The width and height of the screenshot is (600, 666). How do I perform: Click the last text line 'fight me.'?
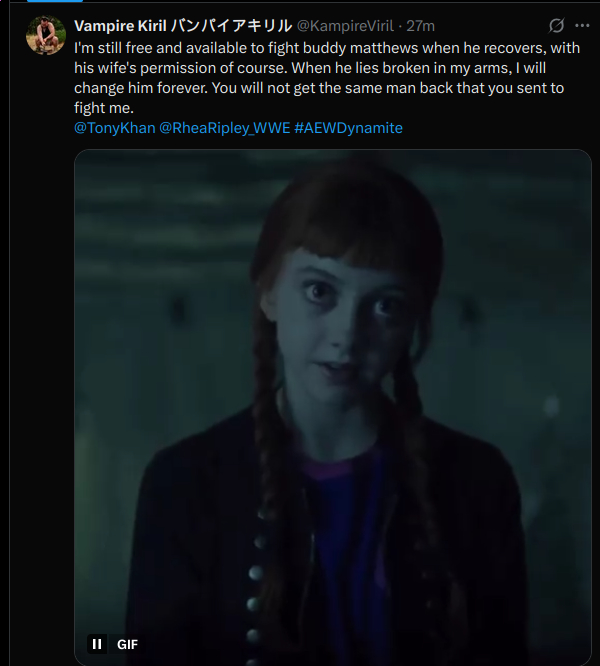pyautogui.click(x=104, y=108)
